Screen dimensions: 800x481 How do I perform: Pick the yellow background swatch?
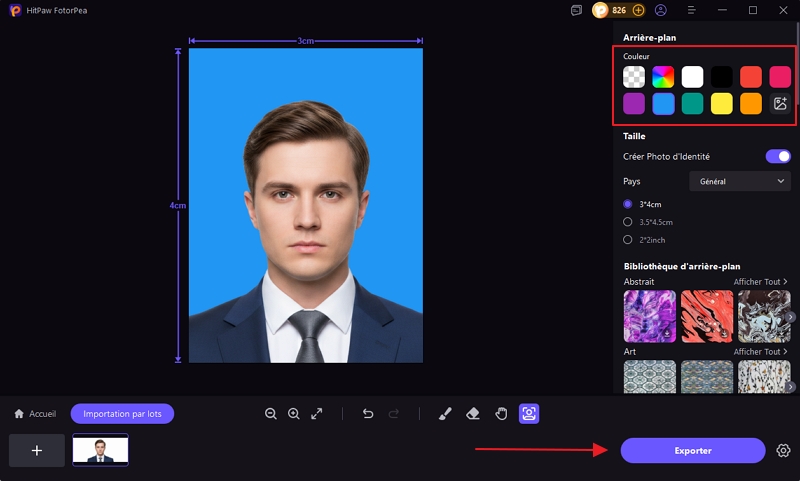[x=721, y=104]
